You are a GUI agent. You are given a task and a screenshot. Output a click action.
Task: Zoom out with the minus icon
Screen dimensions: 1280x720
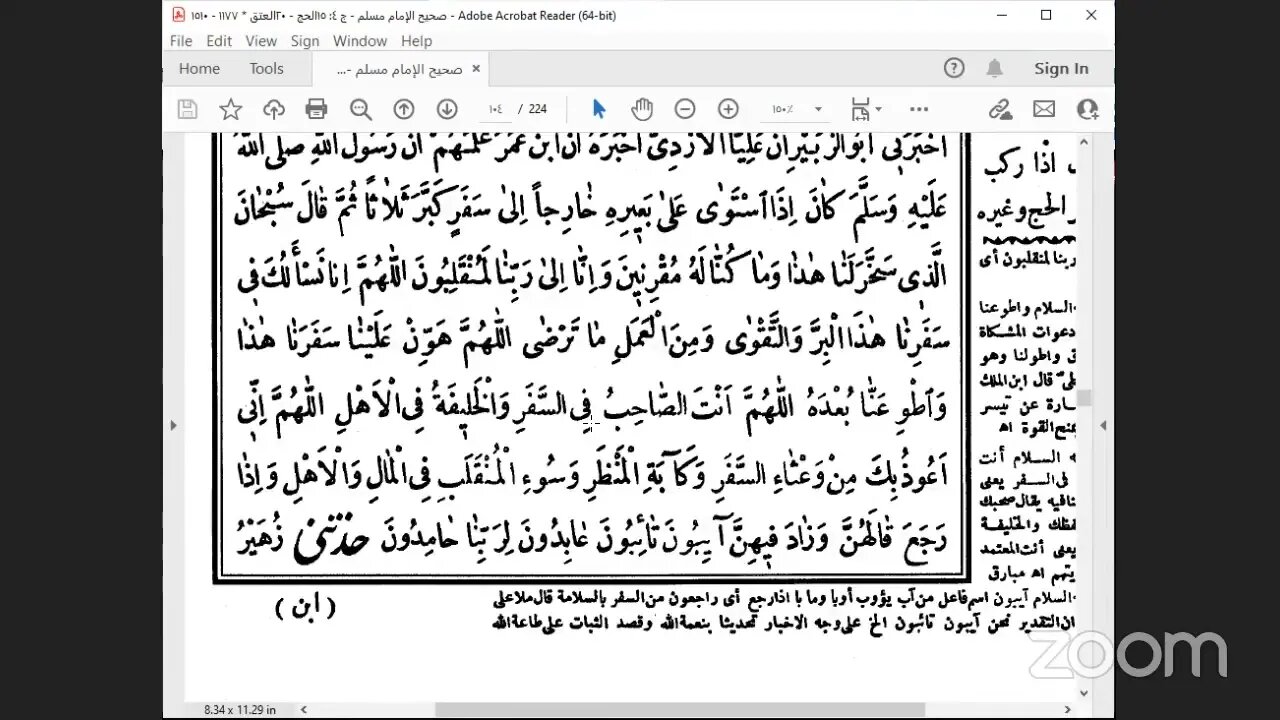[x=685, y=109]
